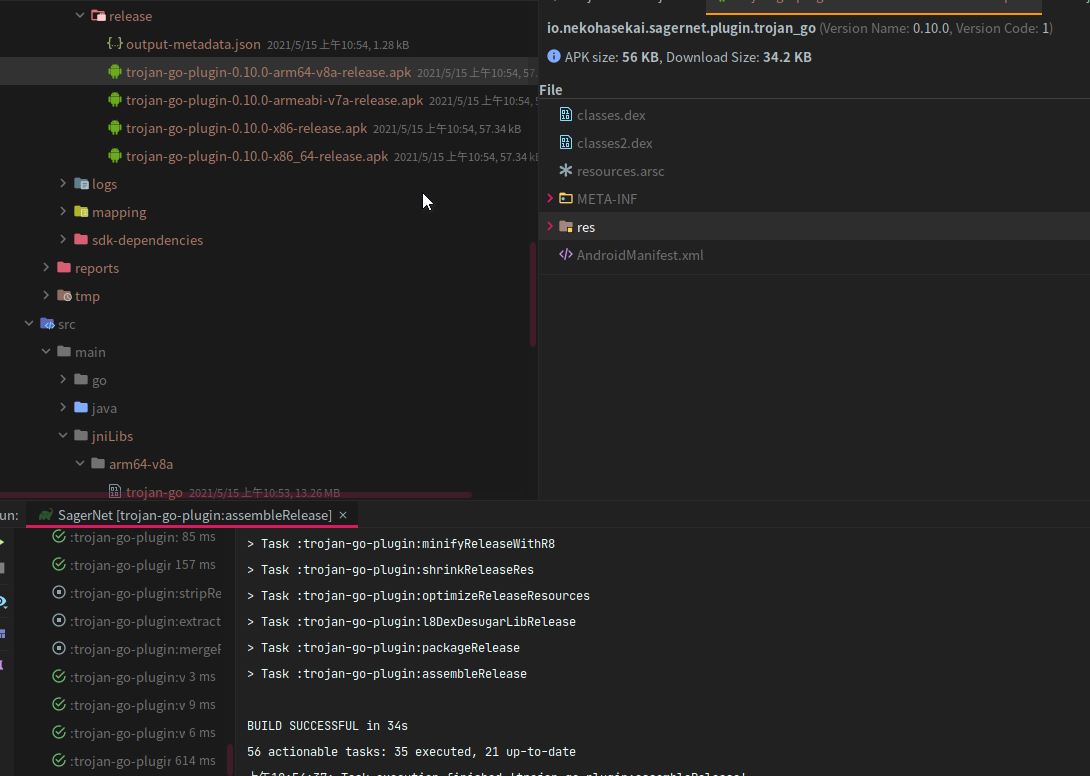The width and height of the screenshot is (1090, 776).
Task: Expand the META-INF folder
Action: click(x=550, y=199)
